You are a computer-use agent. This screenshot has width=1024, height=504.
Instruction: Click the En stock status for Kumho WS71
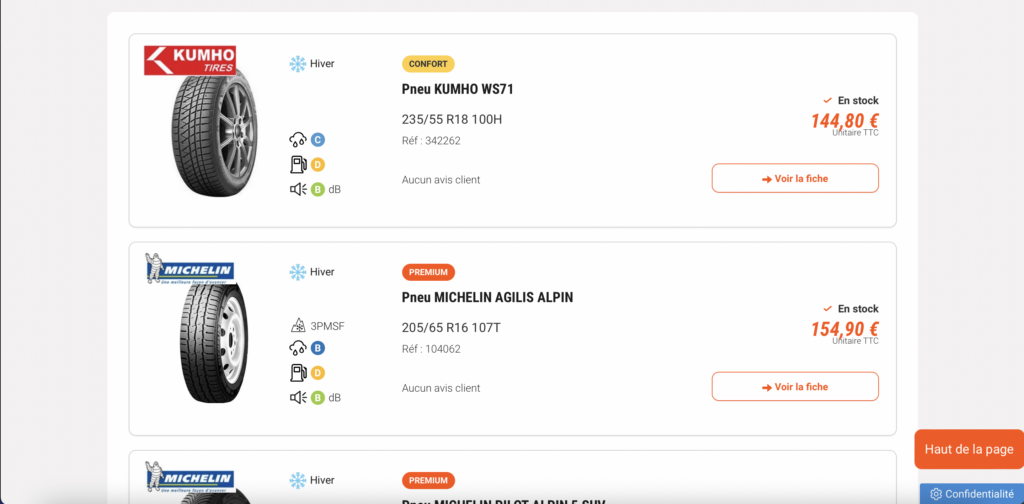[x=851, y=101]
